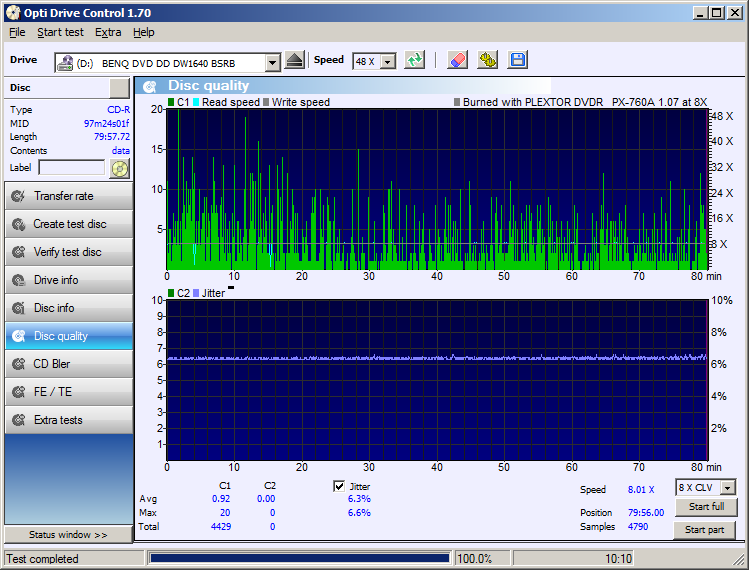Select the Drive info tab
This screenshot has width=749, height=570.
pyautogui.click(x=69, y=280)
